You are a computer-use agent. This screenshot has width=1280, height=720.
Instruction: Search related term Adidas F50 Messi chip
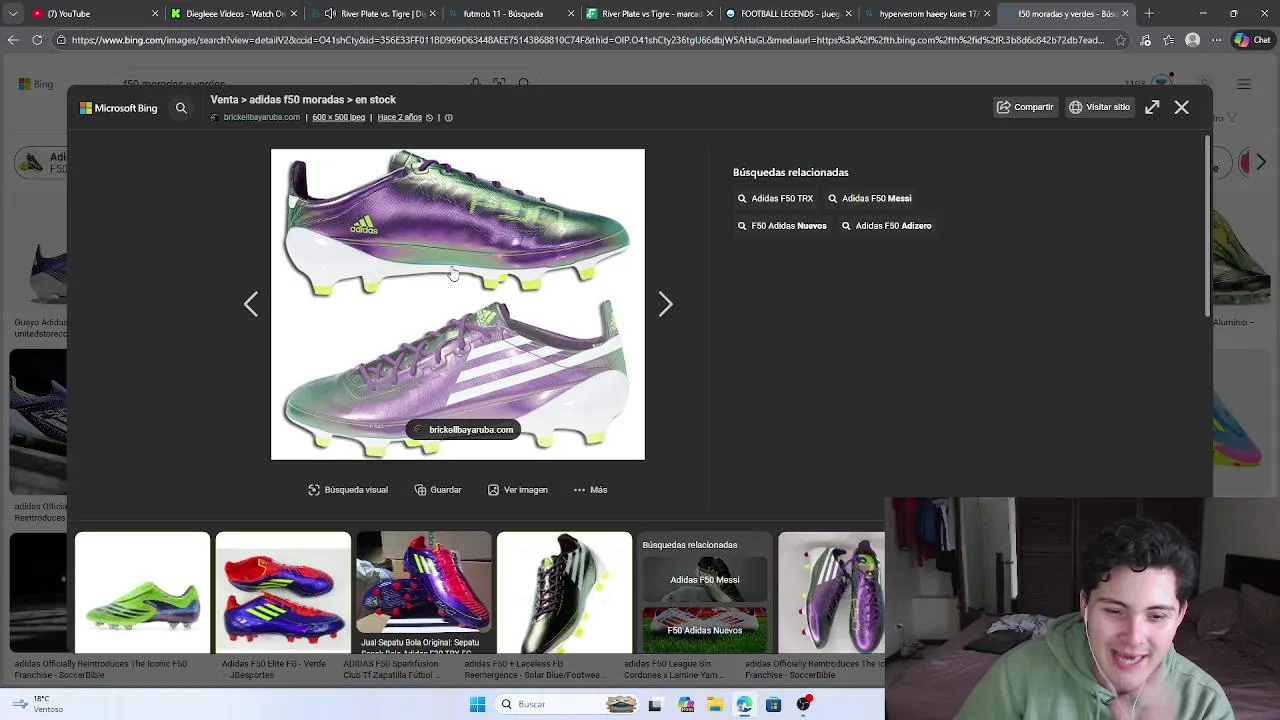click(869, 199)
